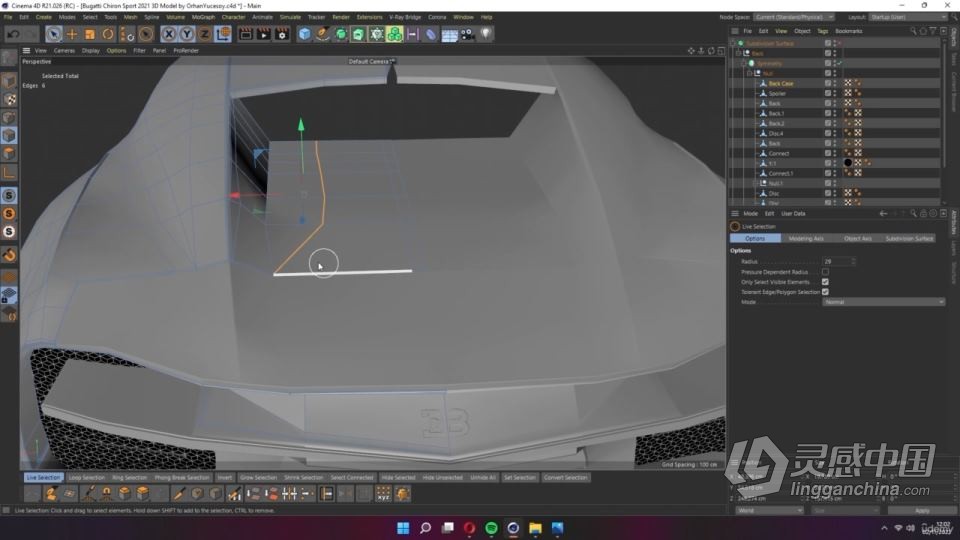The width and height of the screenshot is (960, 540).
Task: Toggle layer checkbox for Back Case object
Action: click(828, 83)
